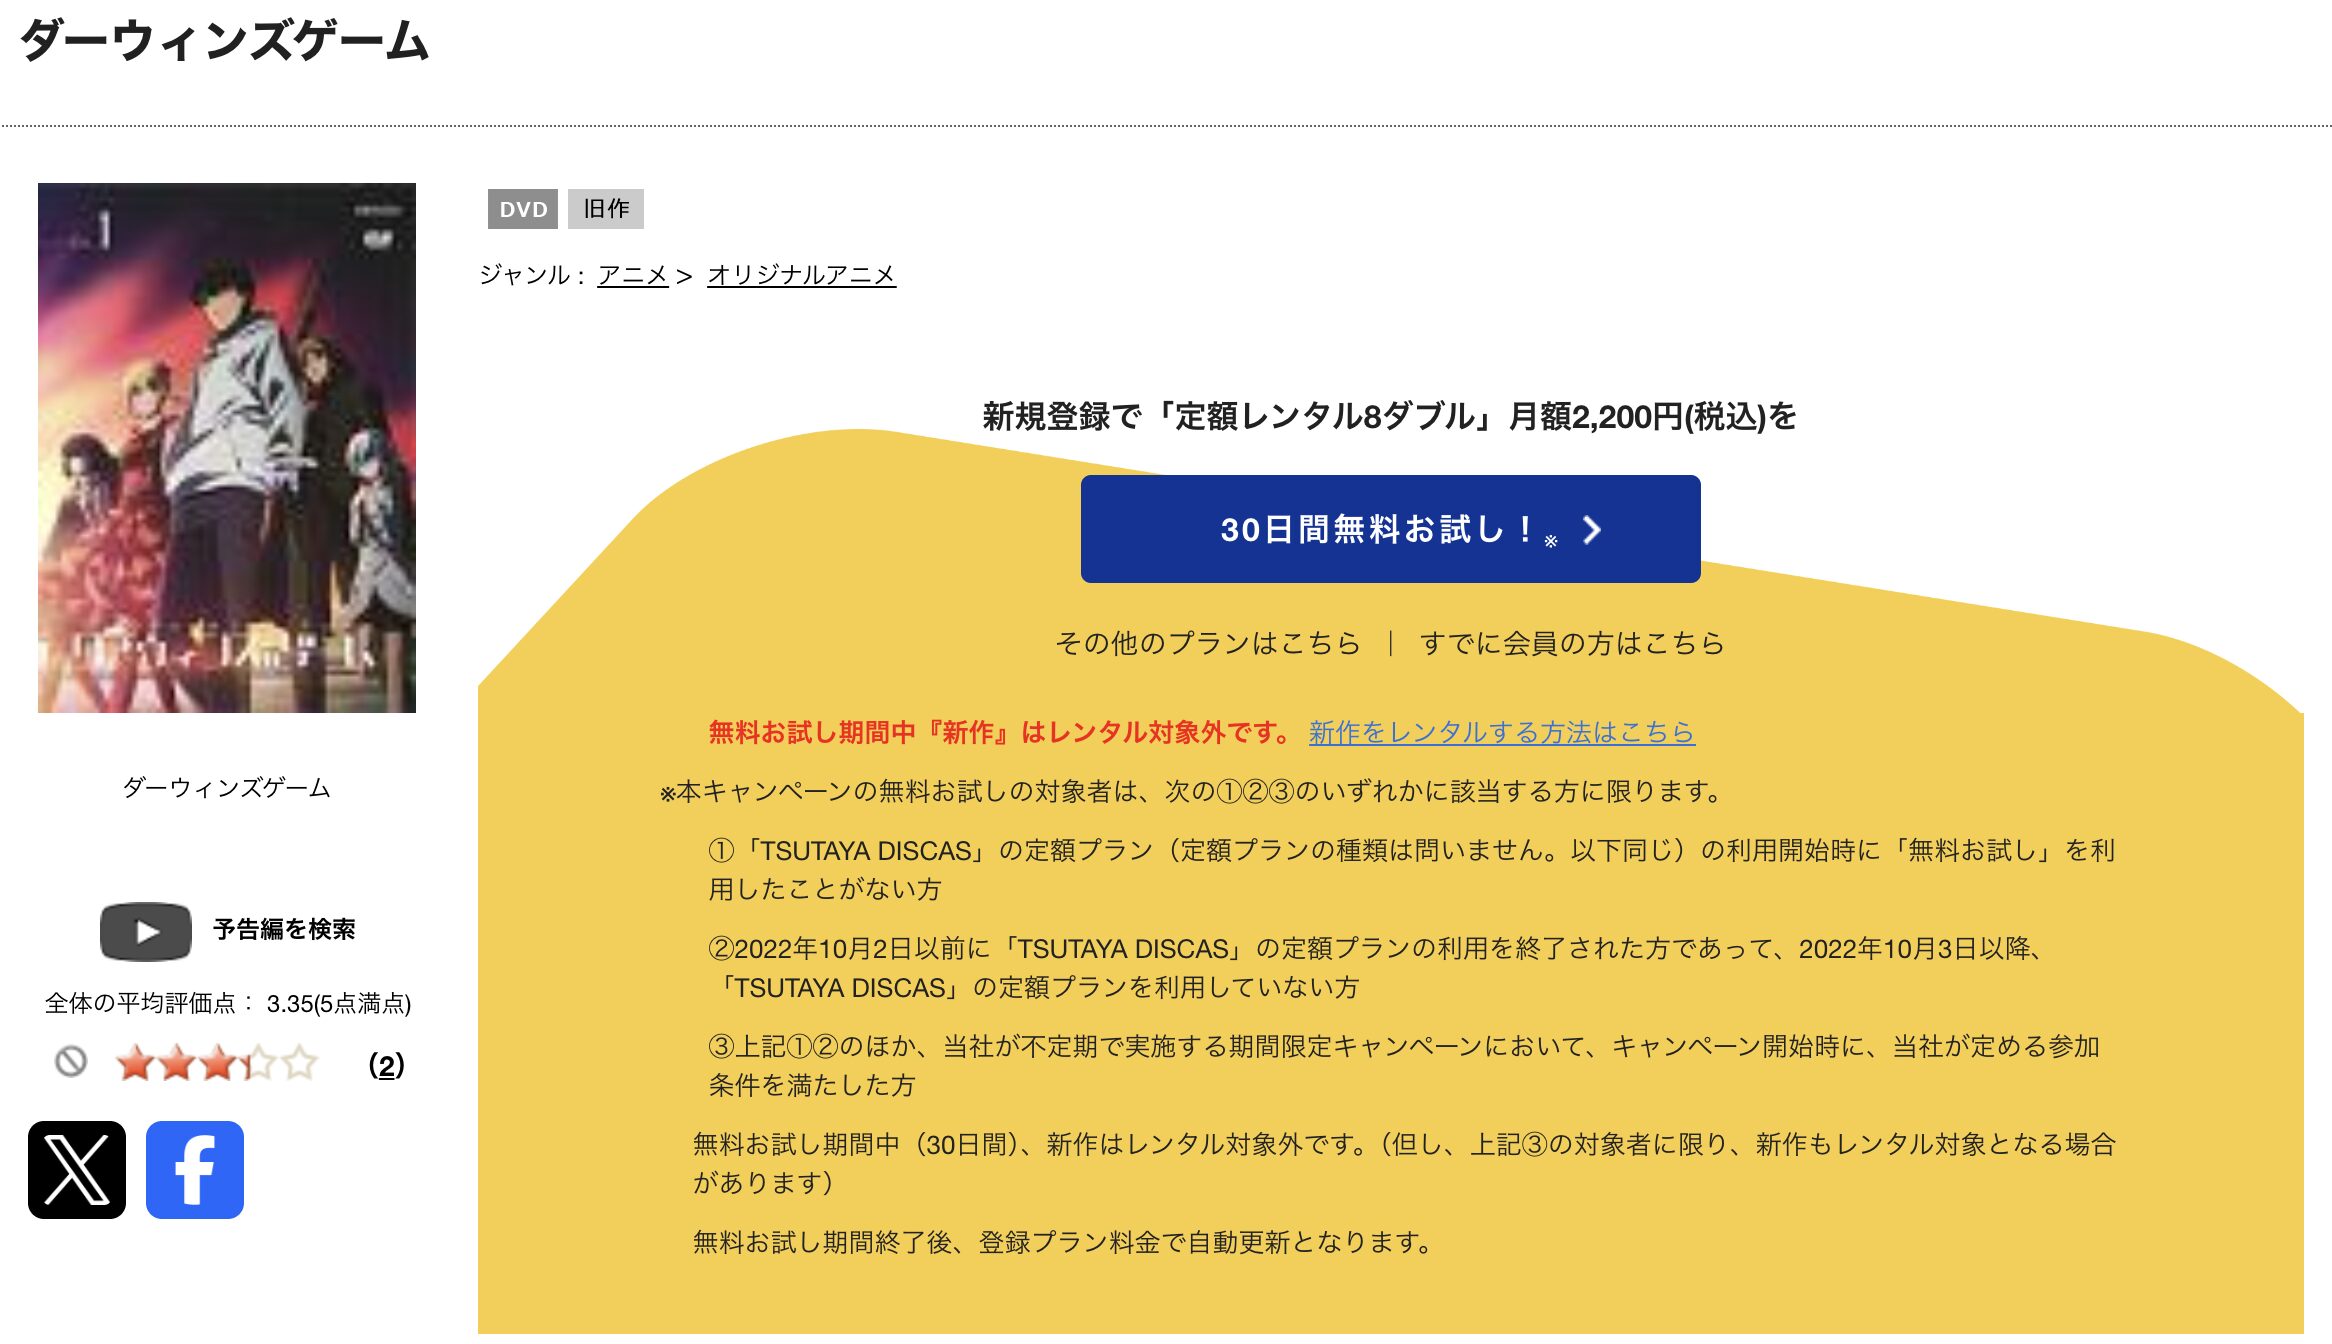Screen dimensions: 2332x1344
Task: Start the 30日間無料お試し trial
Action: 1390,529
